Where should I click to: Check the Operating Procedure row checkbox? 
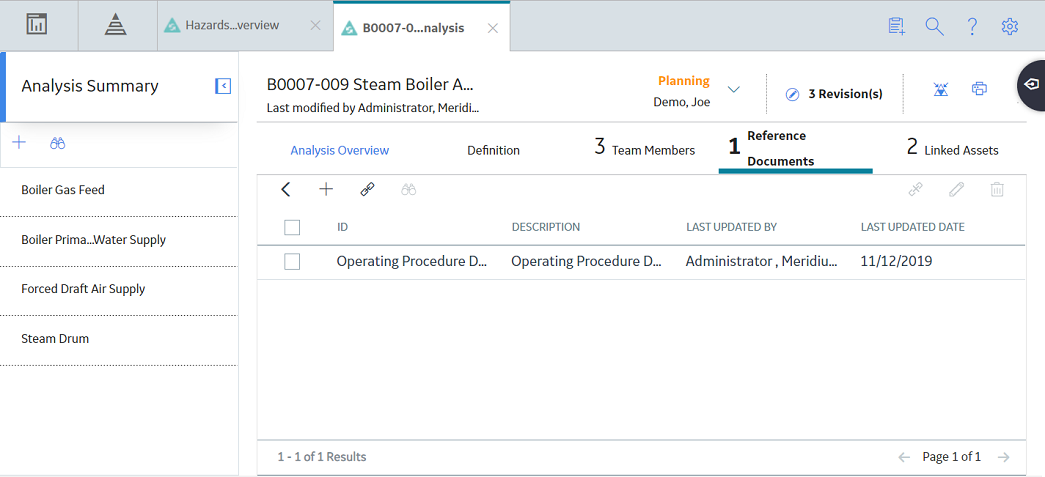coord(292,262)
